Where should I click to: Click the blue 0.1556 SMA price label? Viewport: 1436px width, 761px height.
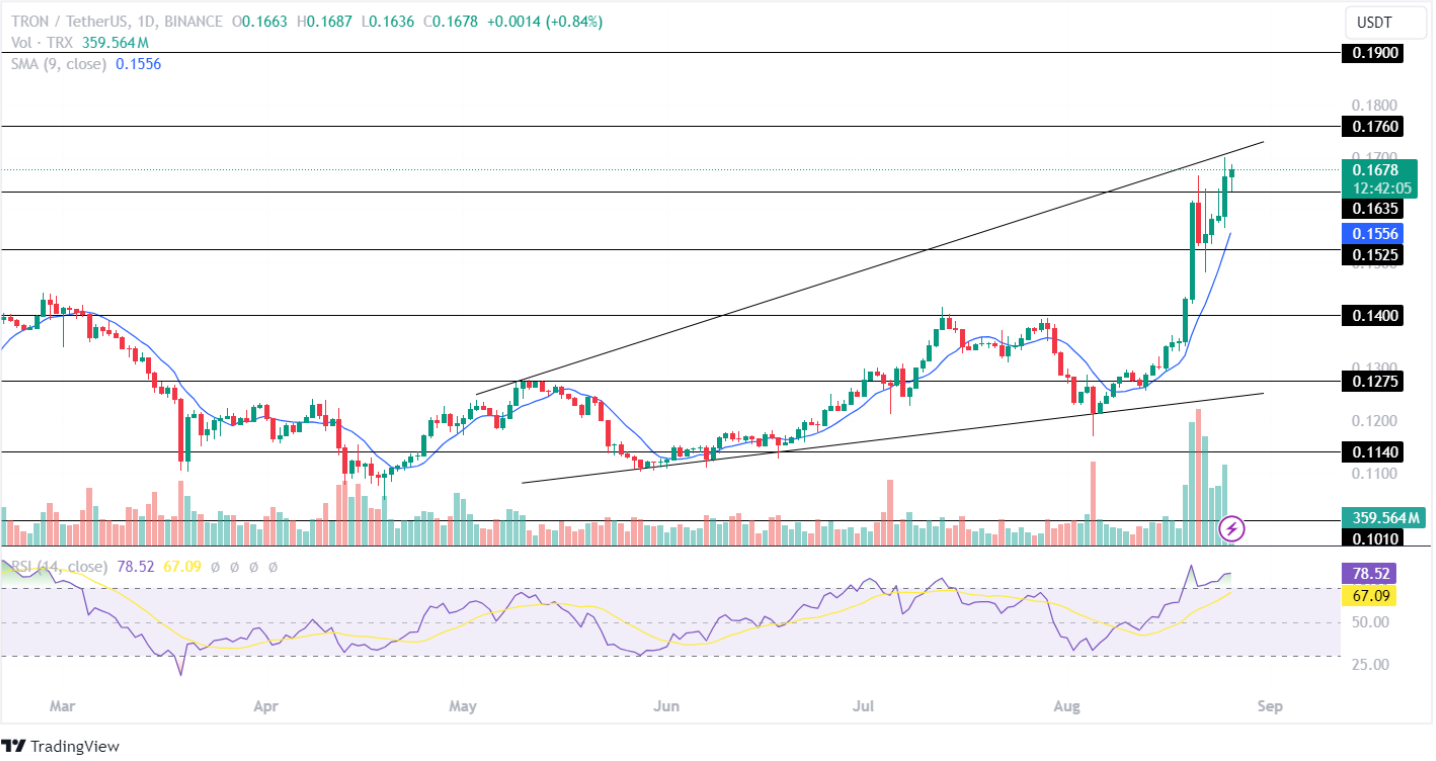click(1371, 233)
